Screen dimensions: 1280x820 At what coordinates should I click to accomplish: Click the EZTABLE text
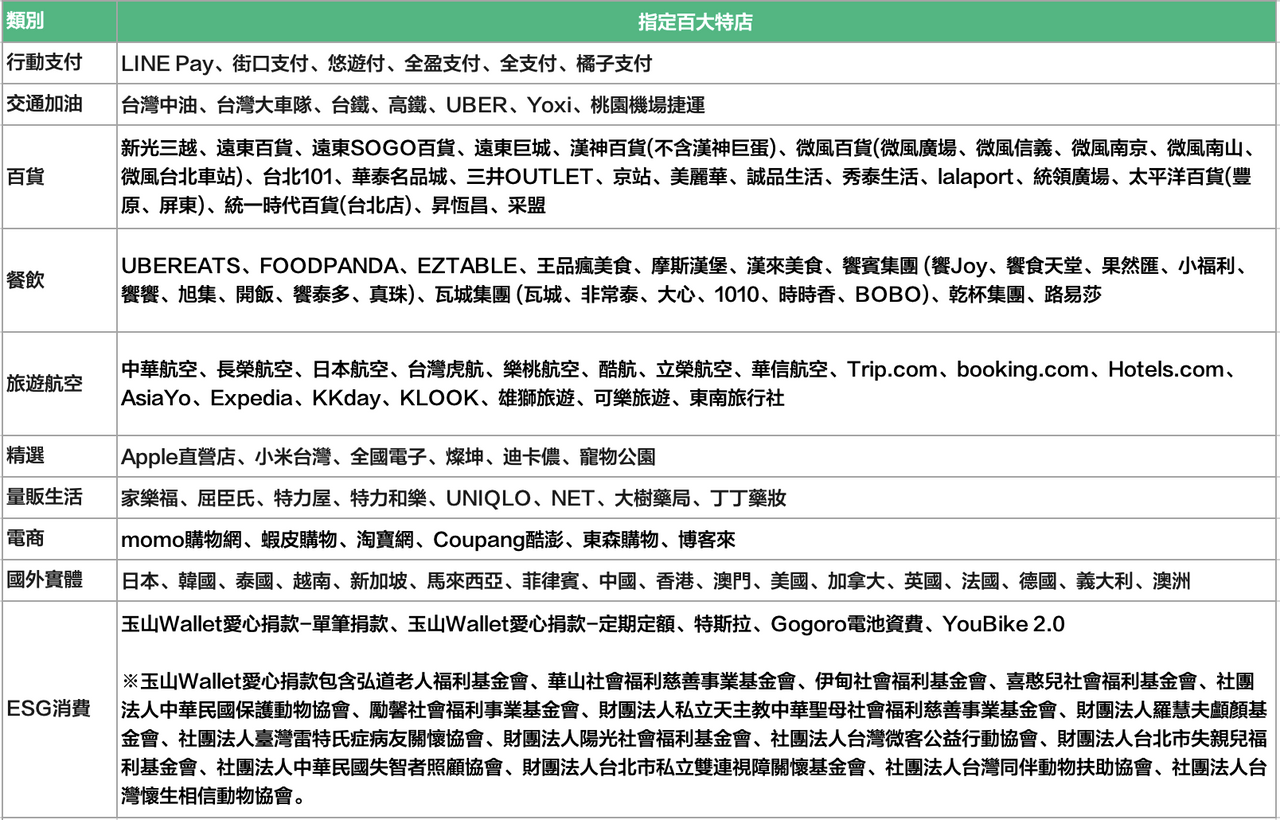tap(469, 266)
